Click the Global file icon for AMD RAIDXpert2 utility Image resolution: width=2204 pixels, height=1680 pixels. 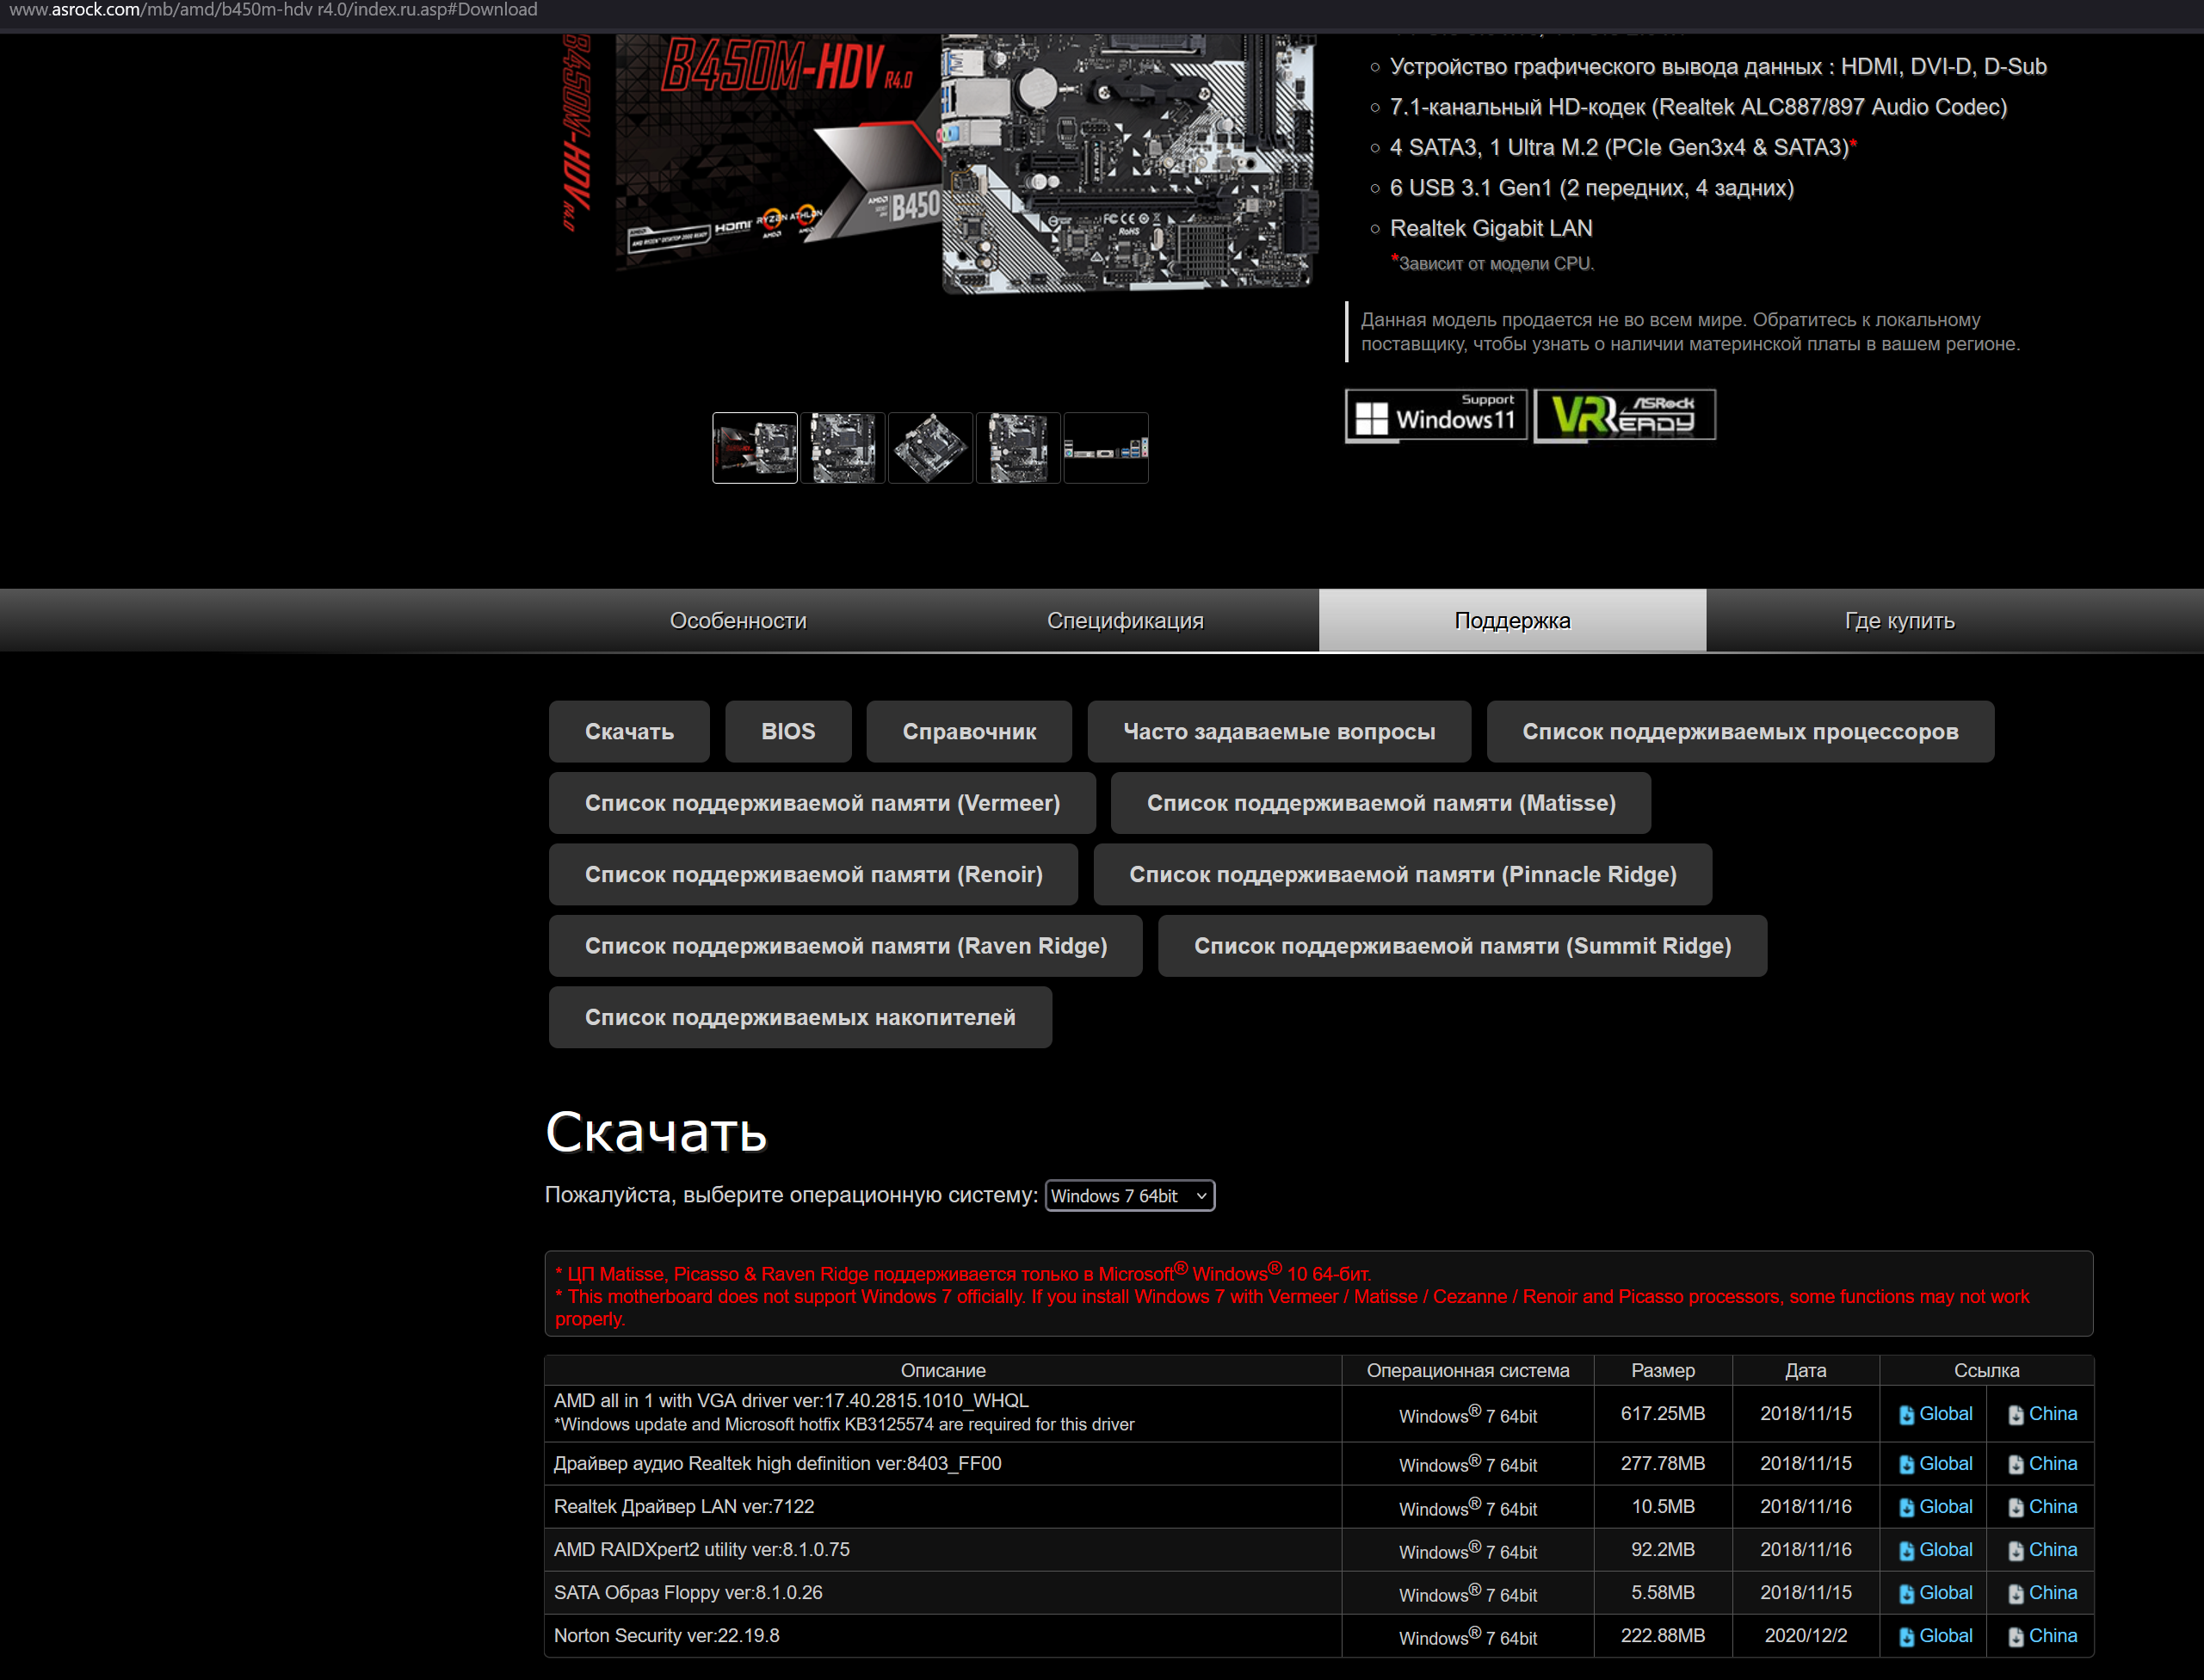(1907, 1551)
